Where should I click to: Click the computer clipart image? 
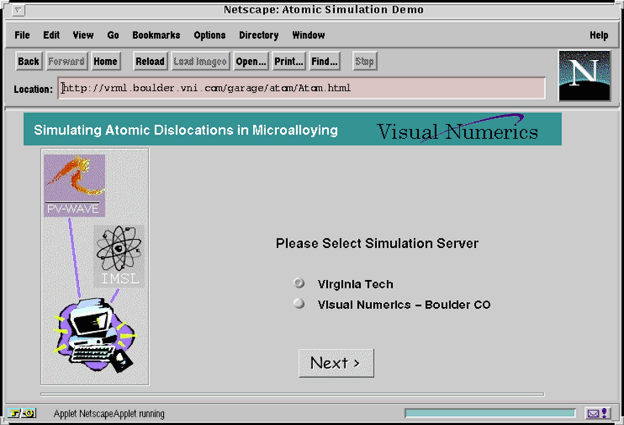pos(95,335)
